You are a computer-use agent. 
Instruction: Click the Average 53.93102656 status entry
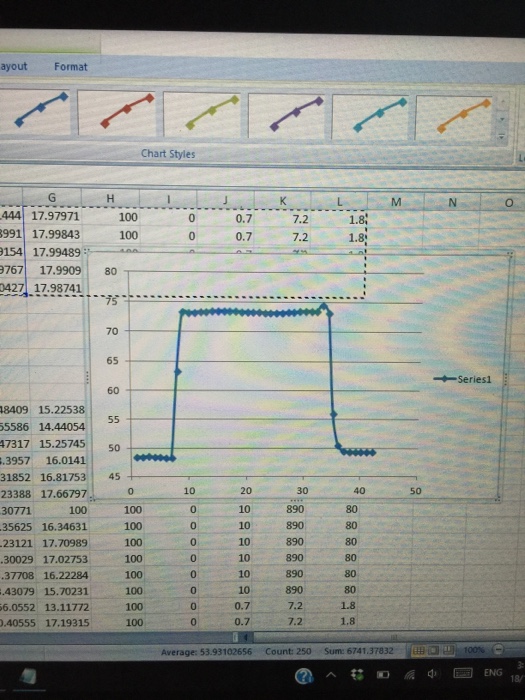206,652
